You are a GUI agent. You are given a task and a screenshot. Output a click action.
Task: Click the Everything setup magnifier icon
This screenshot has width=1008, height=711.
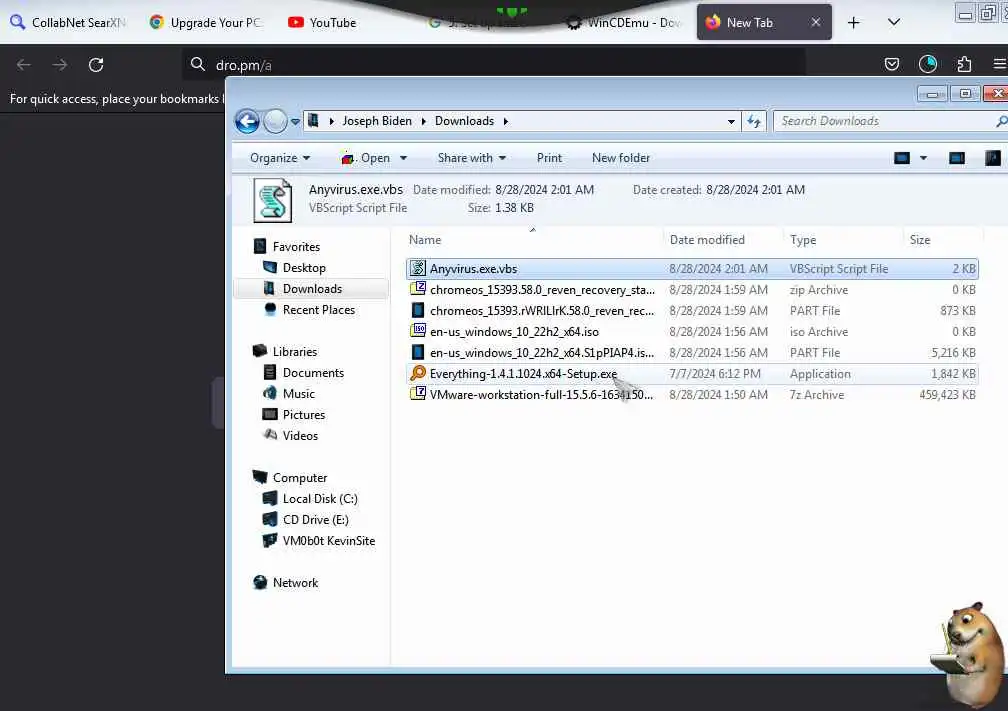pyautogui.click(x=418, y=373)
